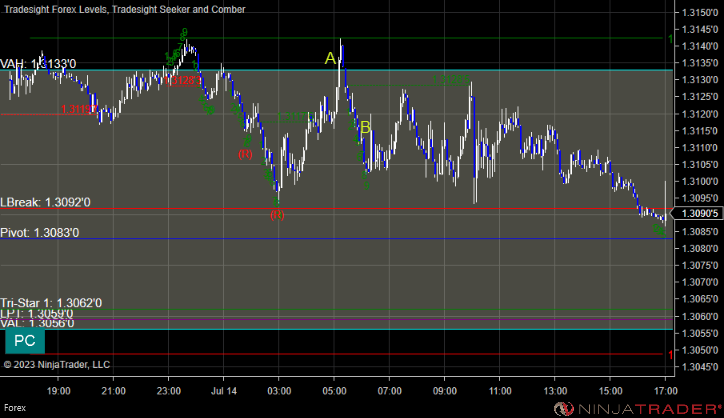Click the current price marker 1.3090'5
Screen dimensions: 724x418
pyautogui.click(x=697, y=213)
